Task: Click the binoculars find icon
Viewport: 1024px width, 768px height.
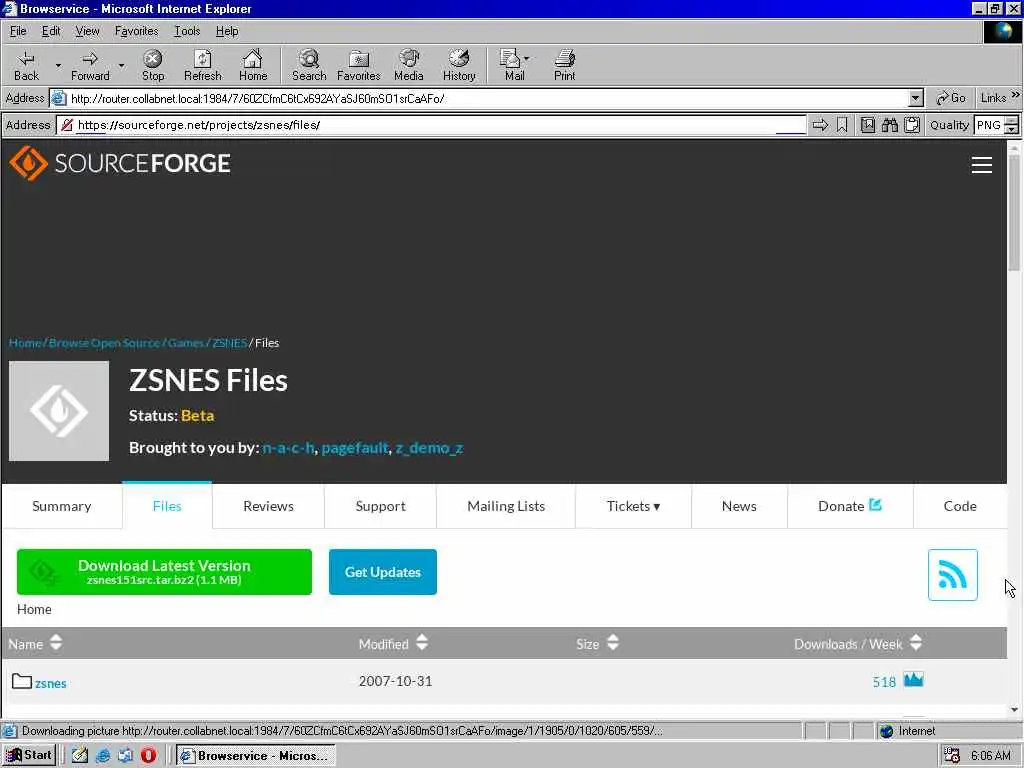Action: (x=889, y=125)
